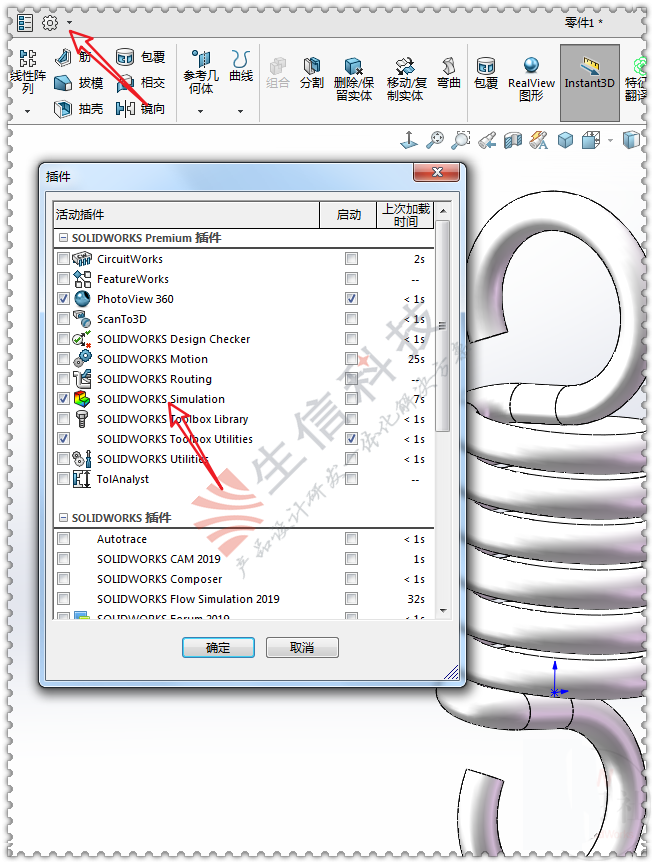Click the 活动插件 column header
Image resolution: width=654 pixels, height=864 pixels.
pyautogui.click(x=187, y=215)
